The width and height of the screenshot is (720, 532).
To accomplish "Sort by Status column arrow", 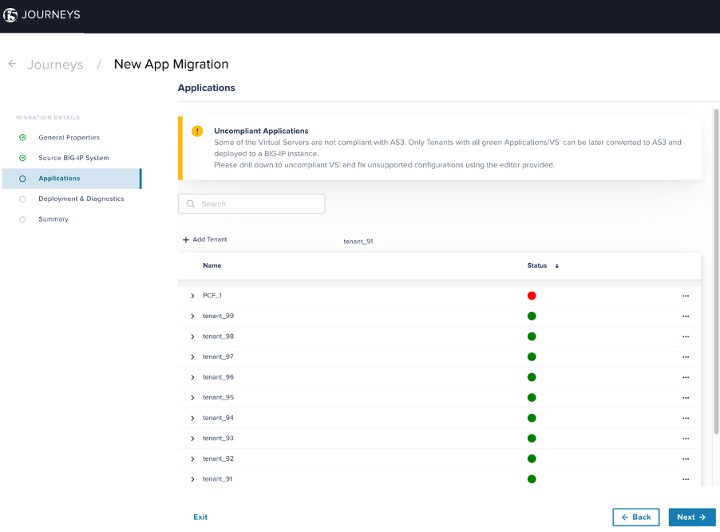I will pyautogui.click(x=557, y=266).
